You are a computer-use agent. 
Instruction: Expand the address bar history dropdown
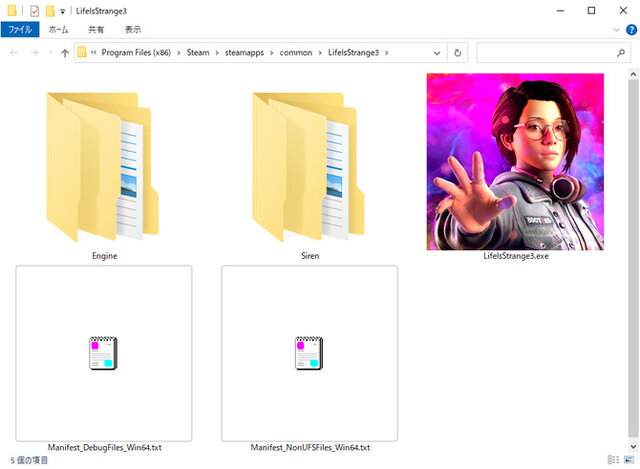click(436, 53)
